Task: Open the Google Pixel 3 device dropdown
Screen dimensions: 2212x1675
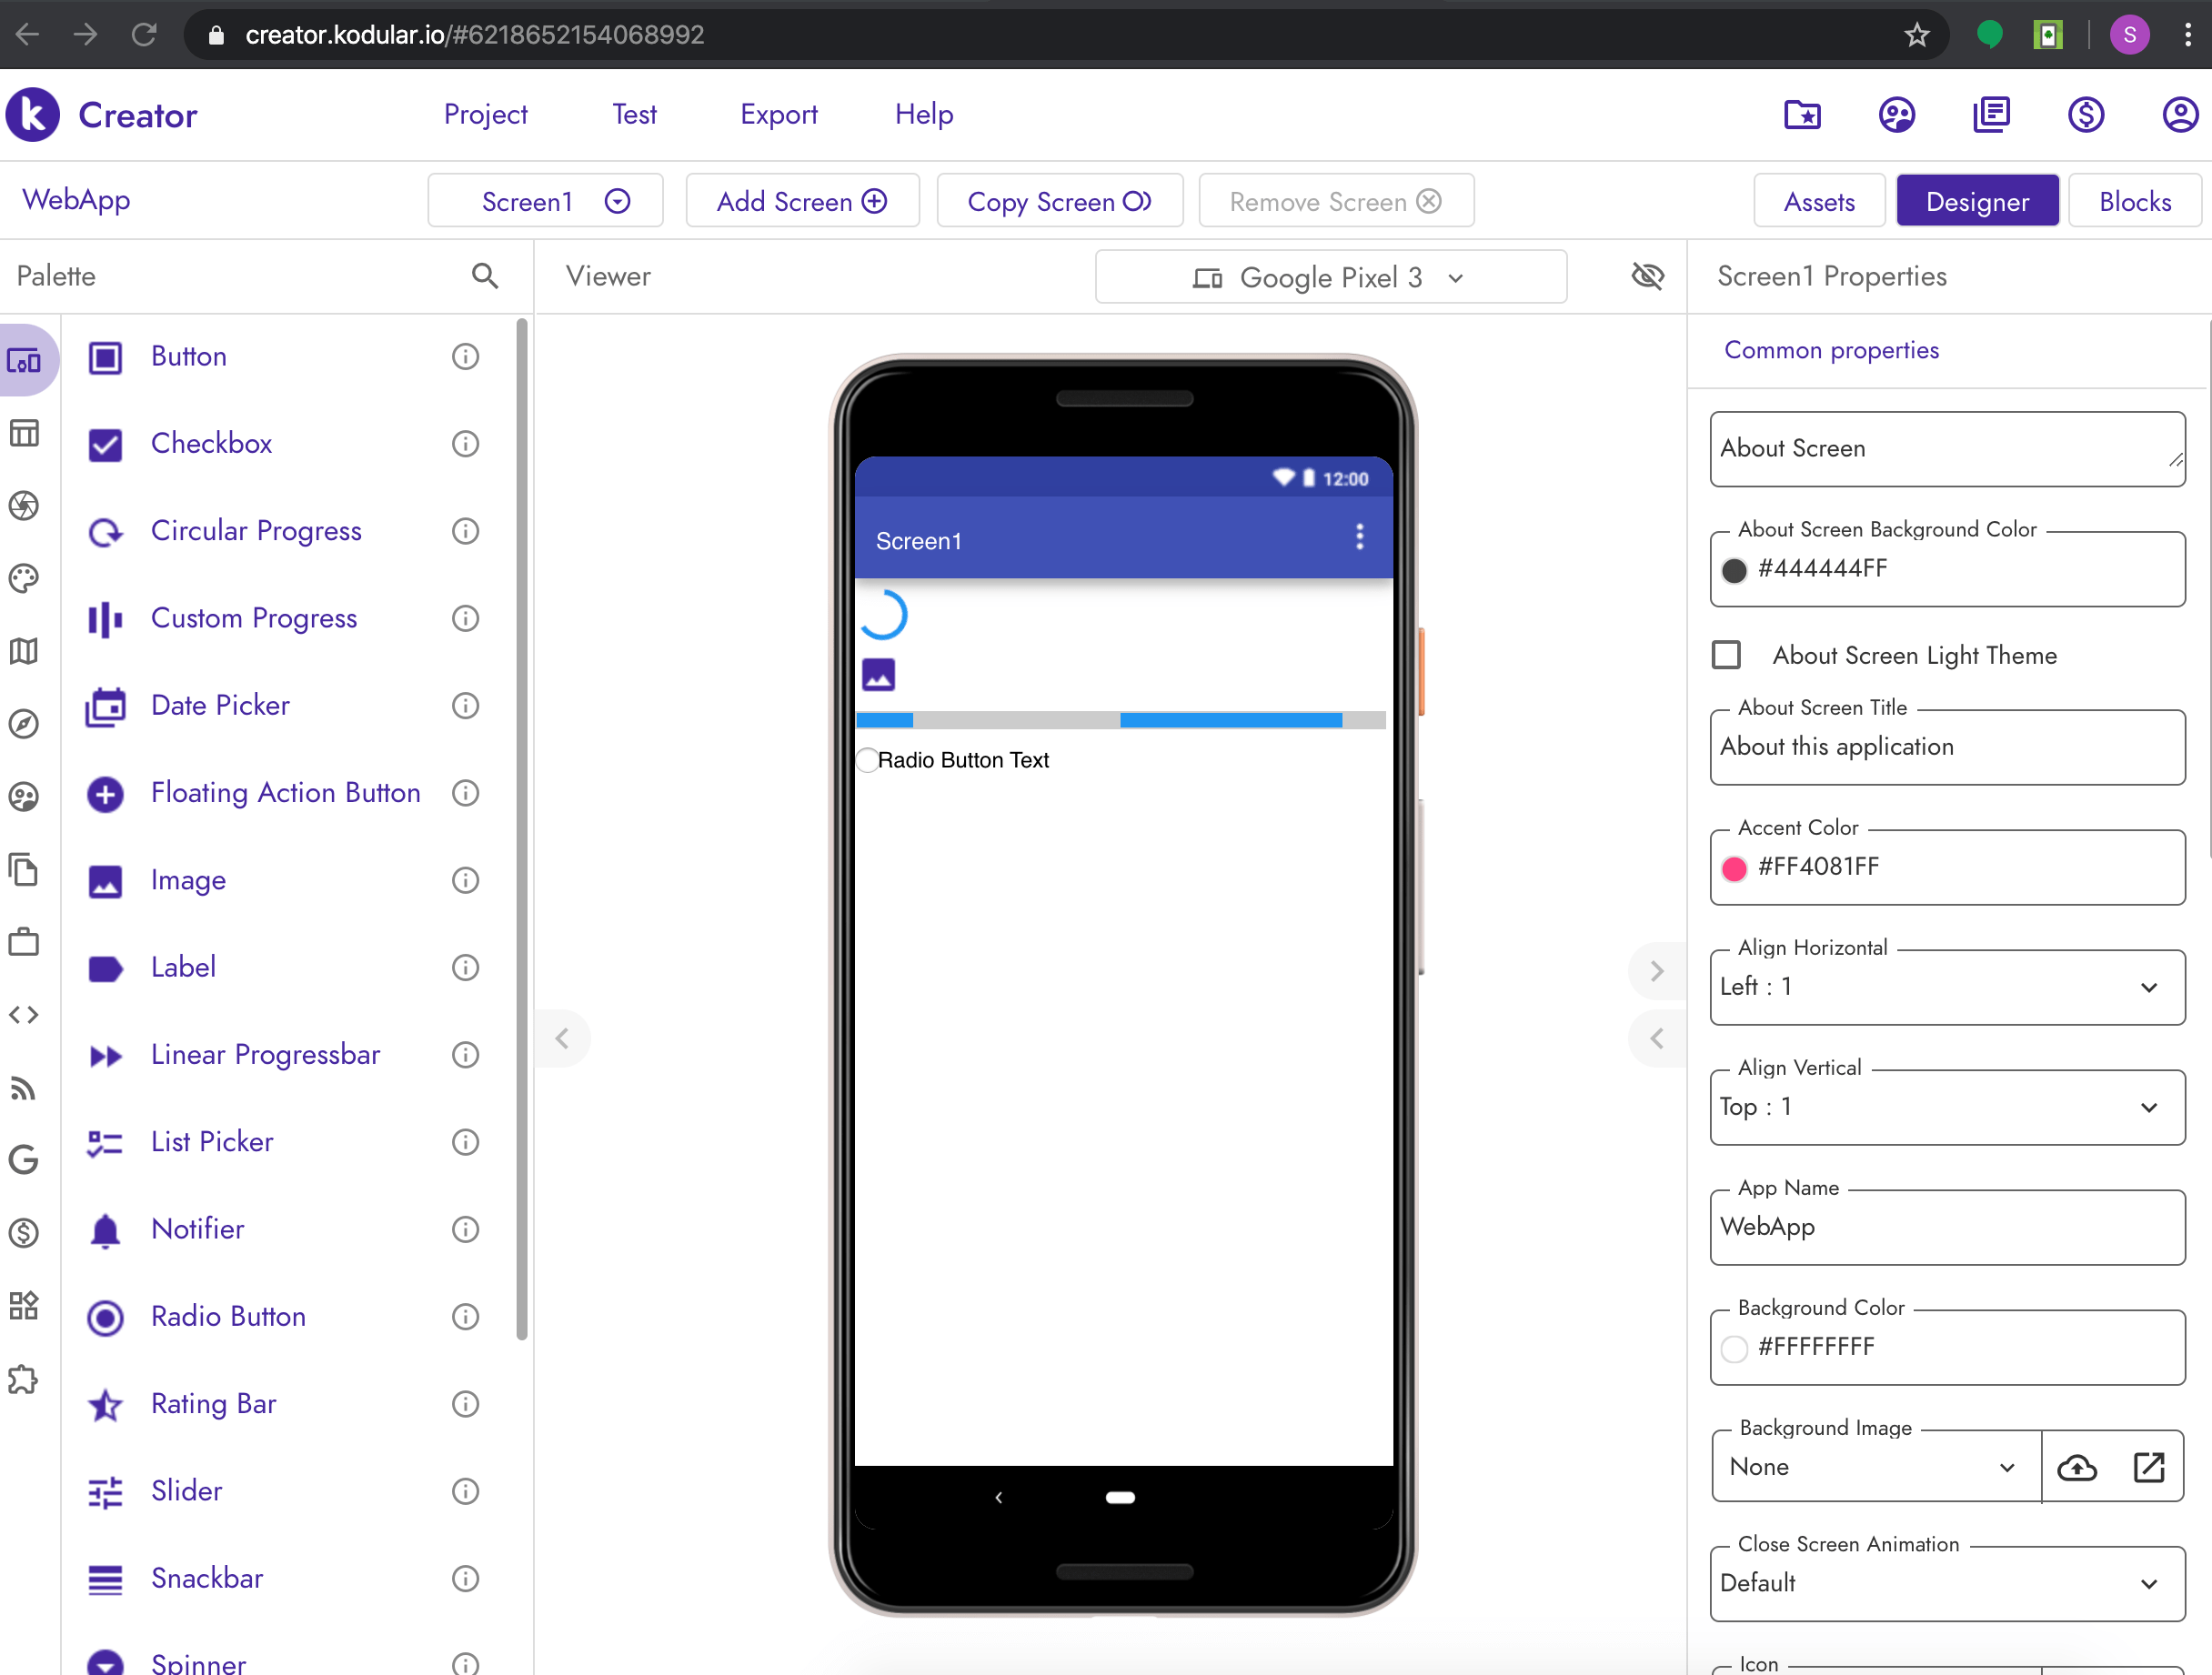Action: tap(1330, 277)
